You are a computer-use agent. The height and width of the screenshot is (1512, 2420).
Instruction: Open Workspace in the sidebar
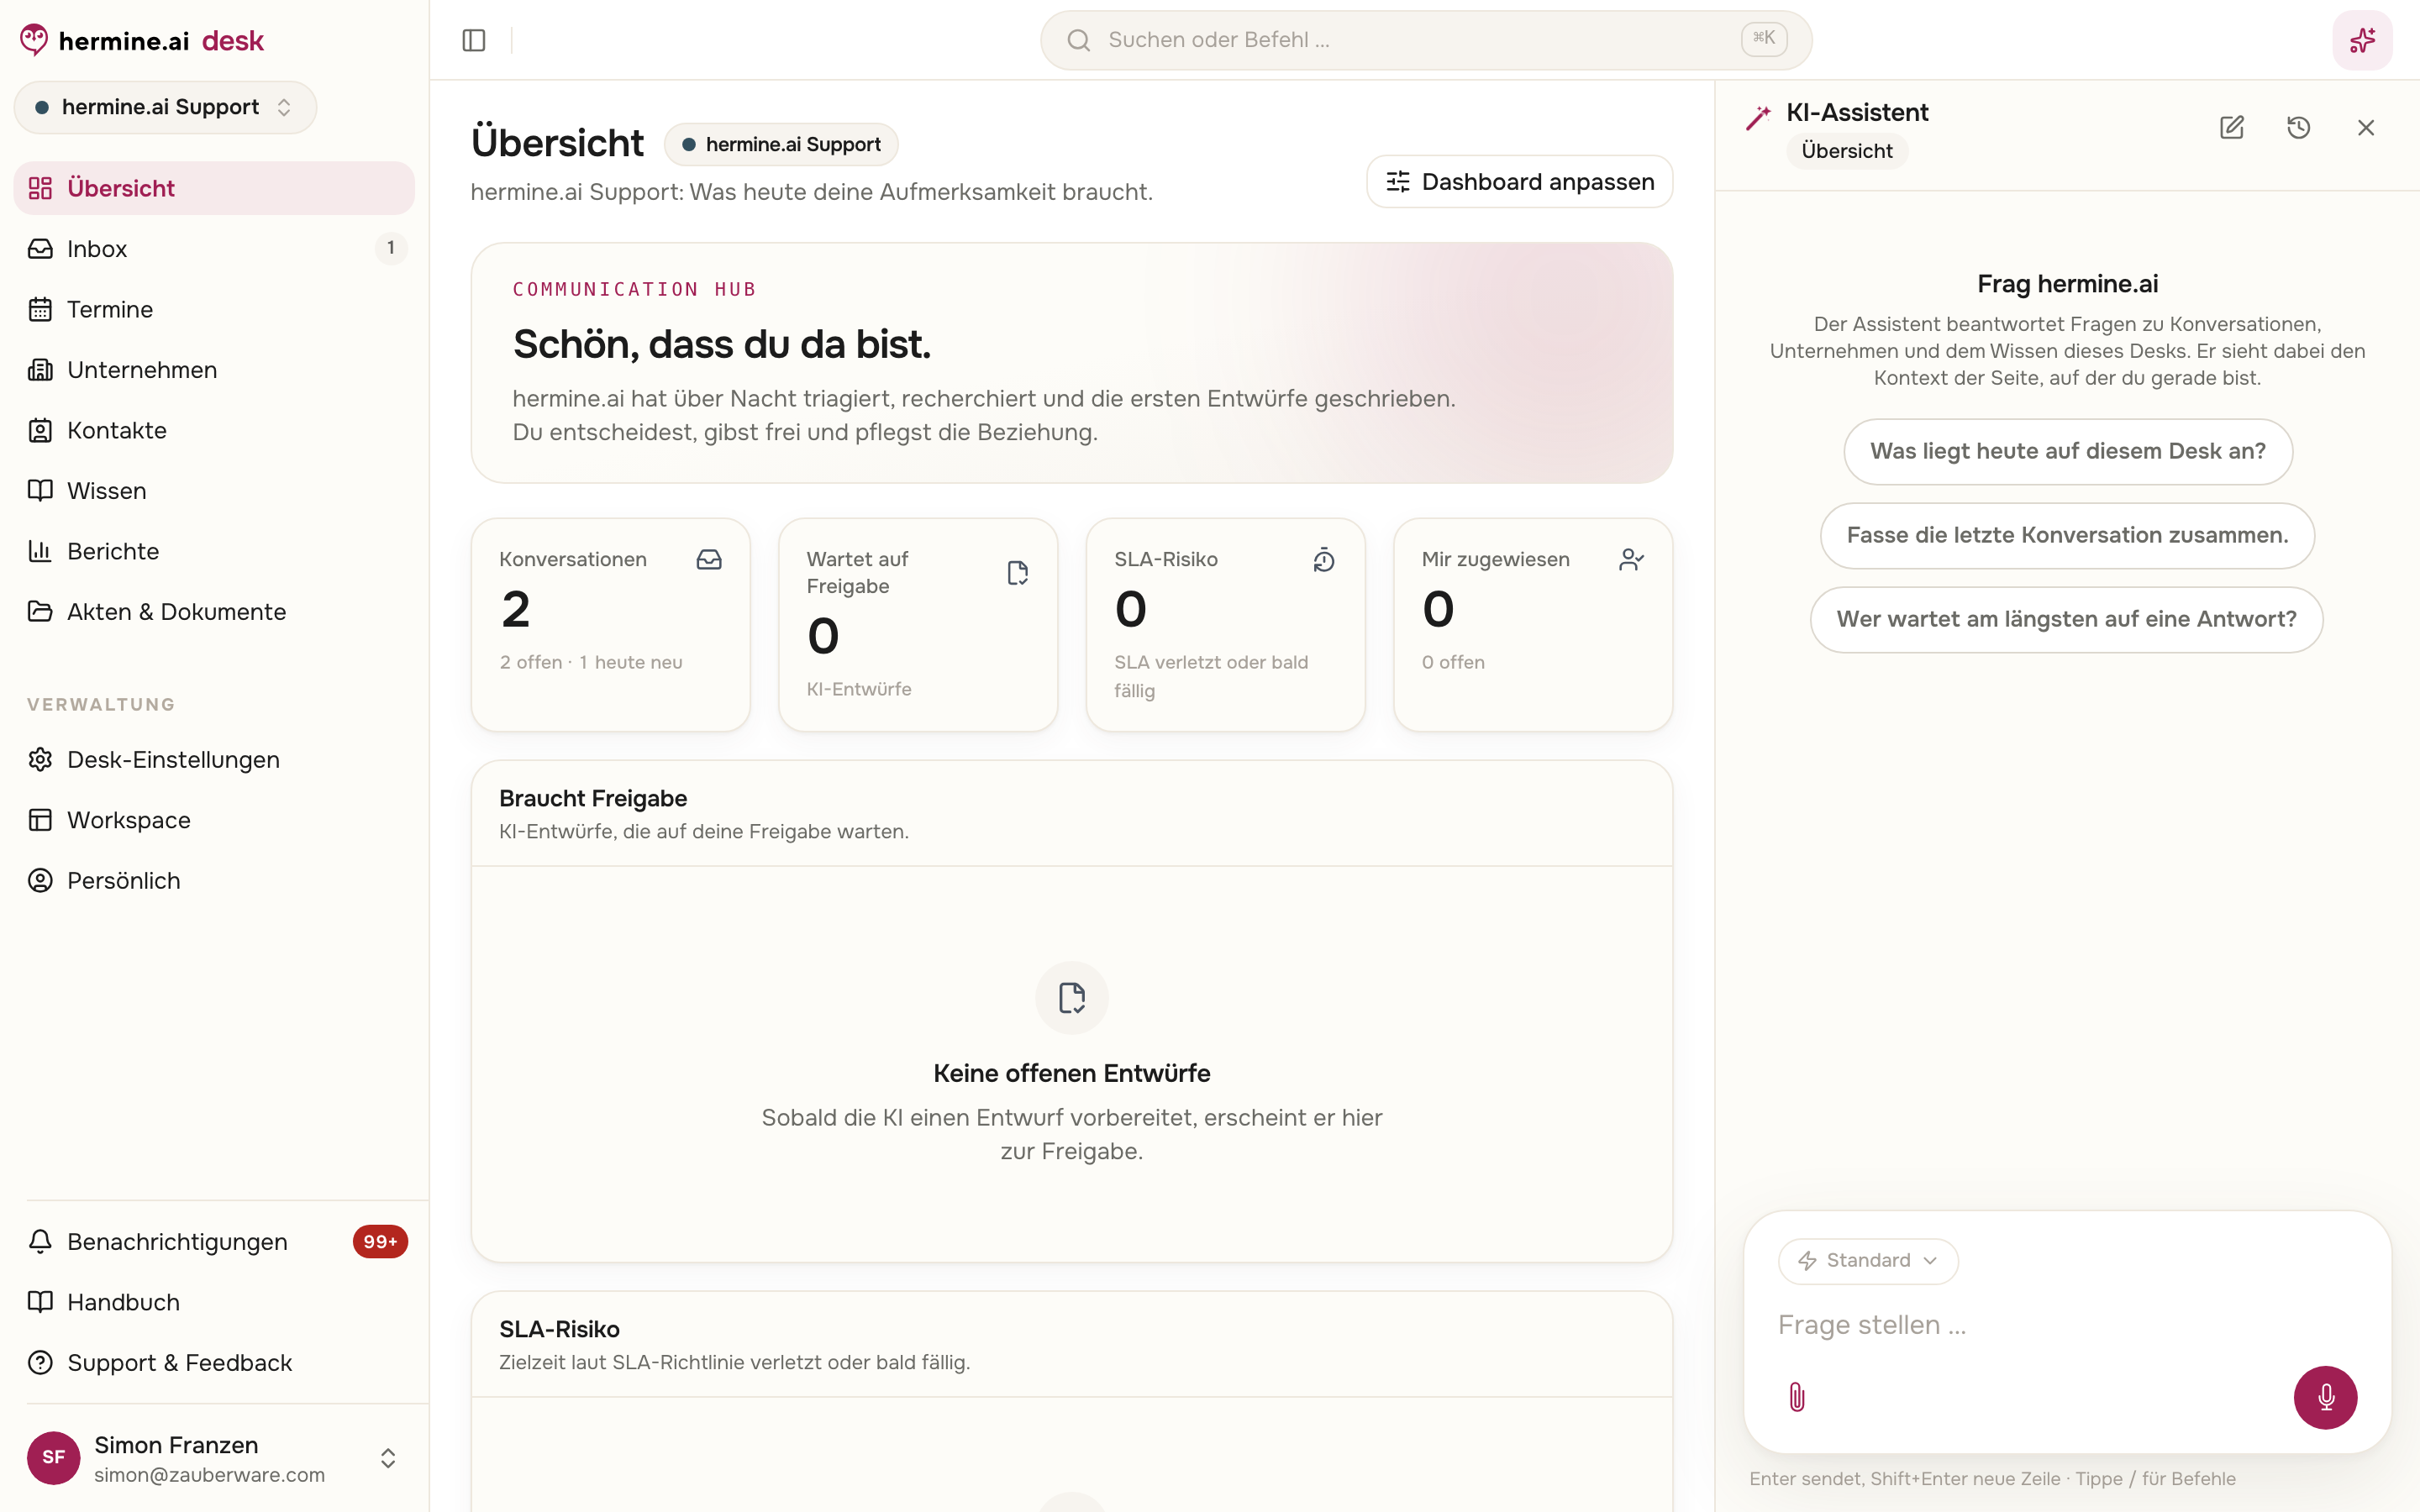click(x=214, y=820)
